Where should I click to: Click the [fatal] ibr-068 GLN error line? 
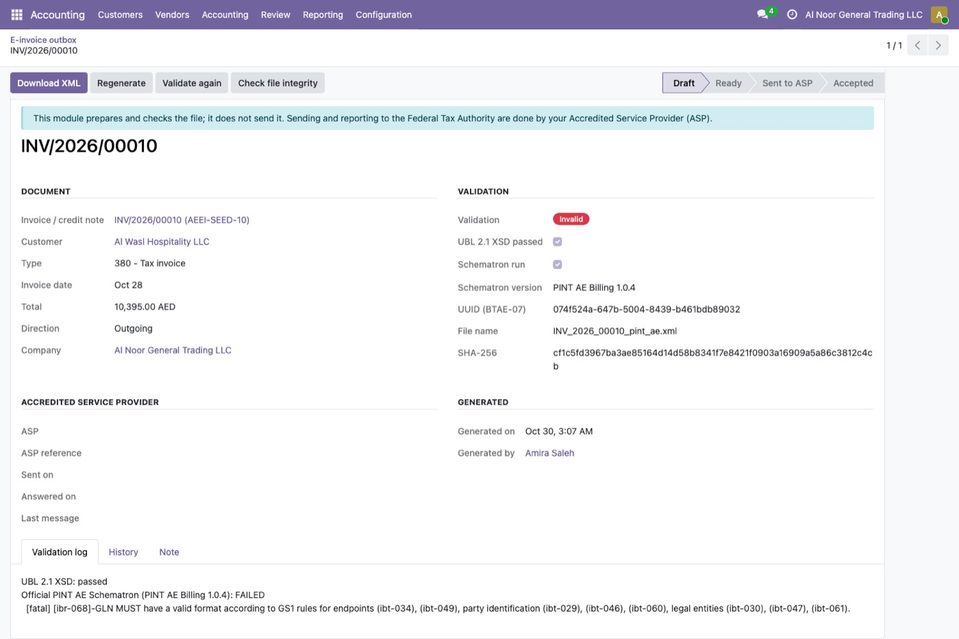[438, 608]
